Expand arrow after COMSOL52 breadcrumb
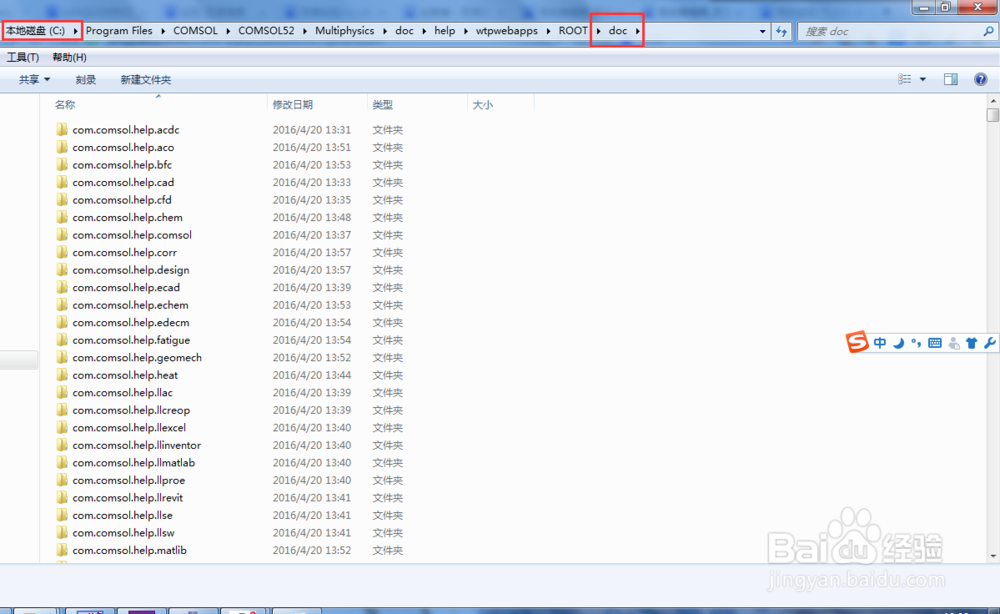Viewport: 1000px width, 614px height. [x=305, y=31]
